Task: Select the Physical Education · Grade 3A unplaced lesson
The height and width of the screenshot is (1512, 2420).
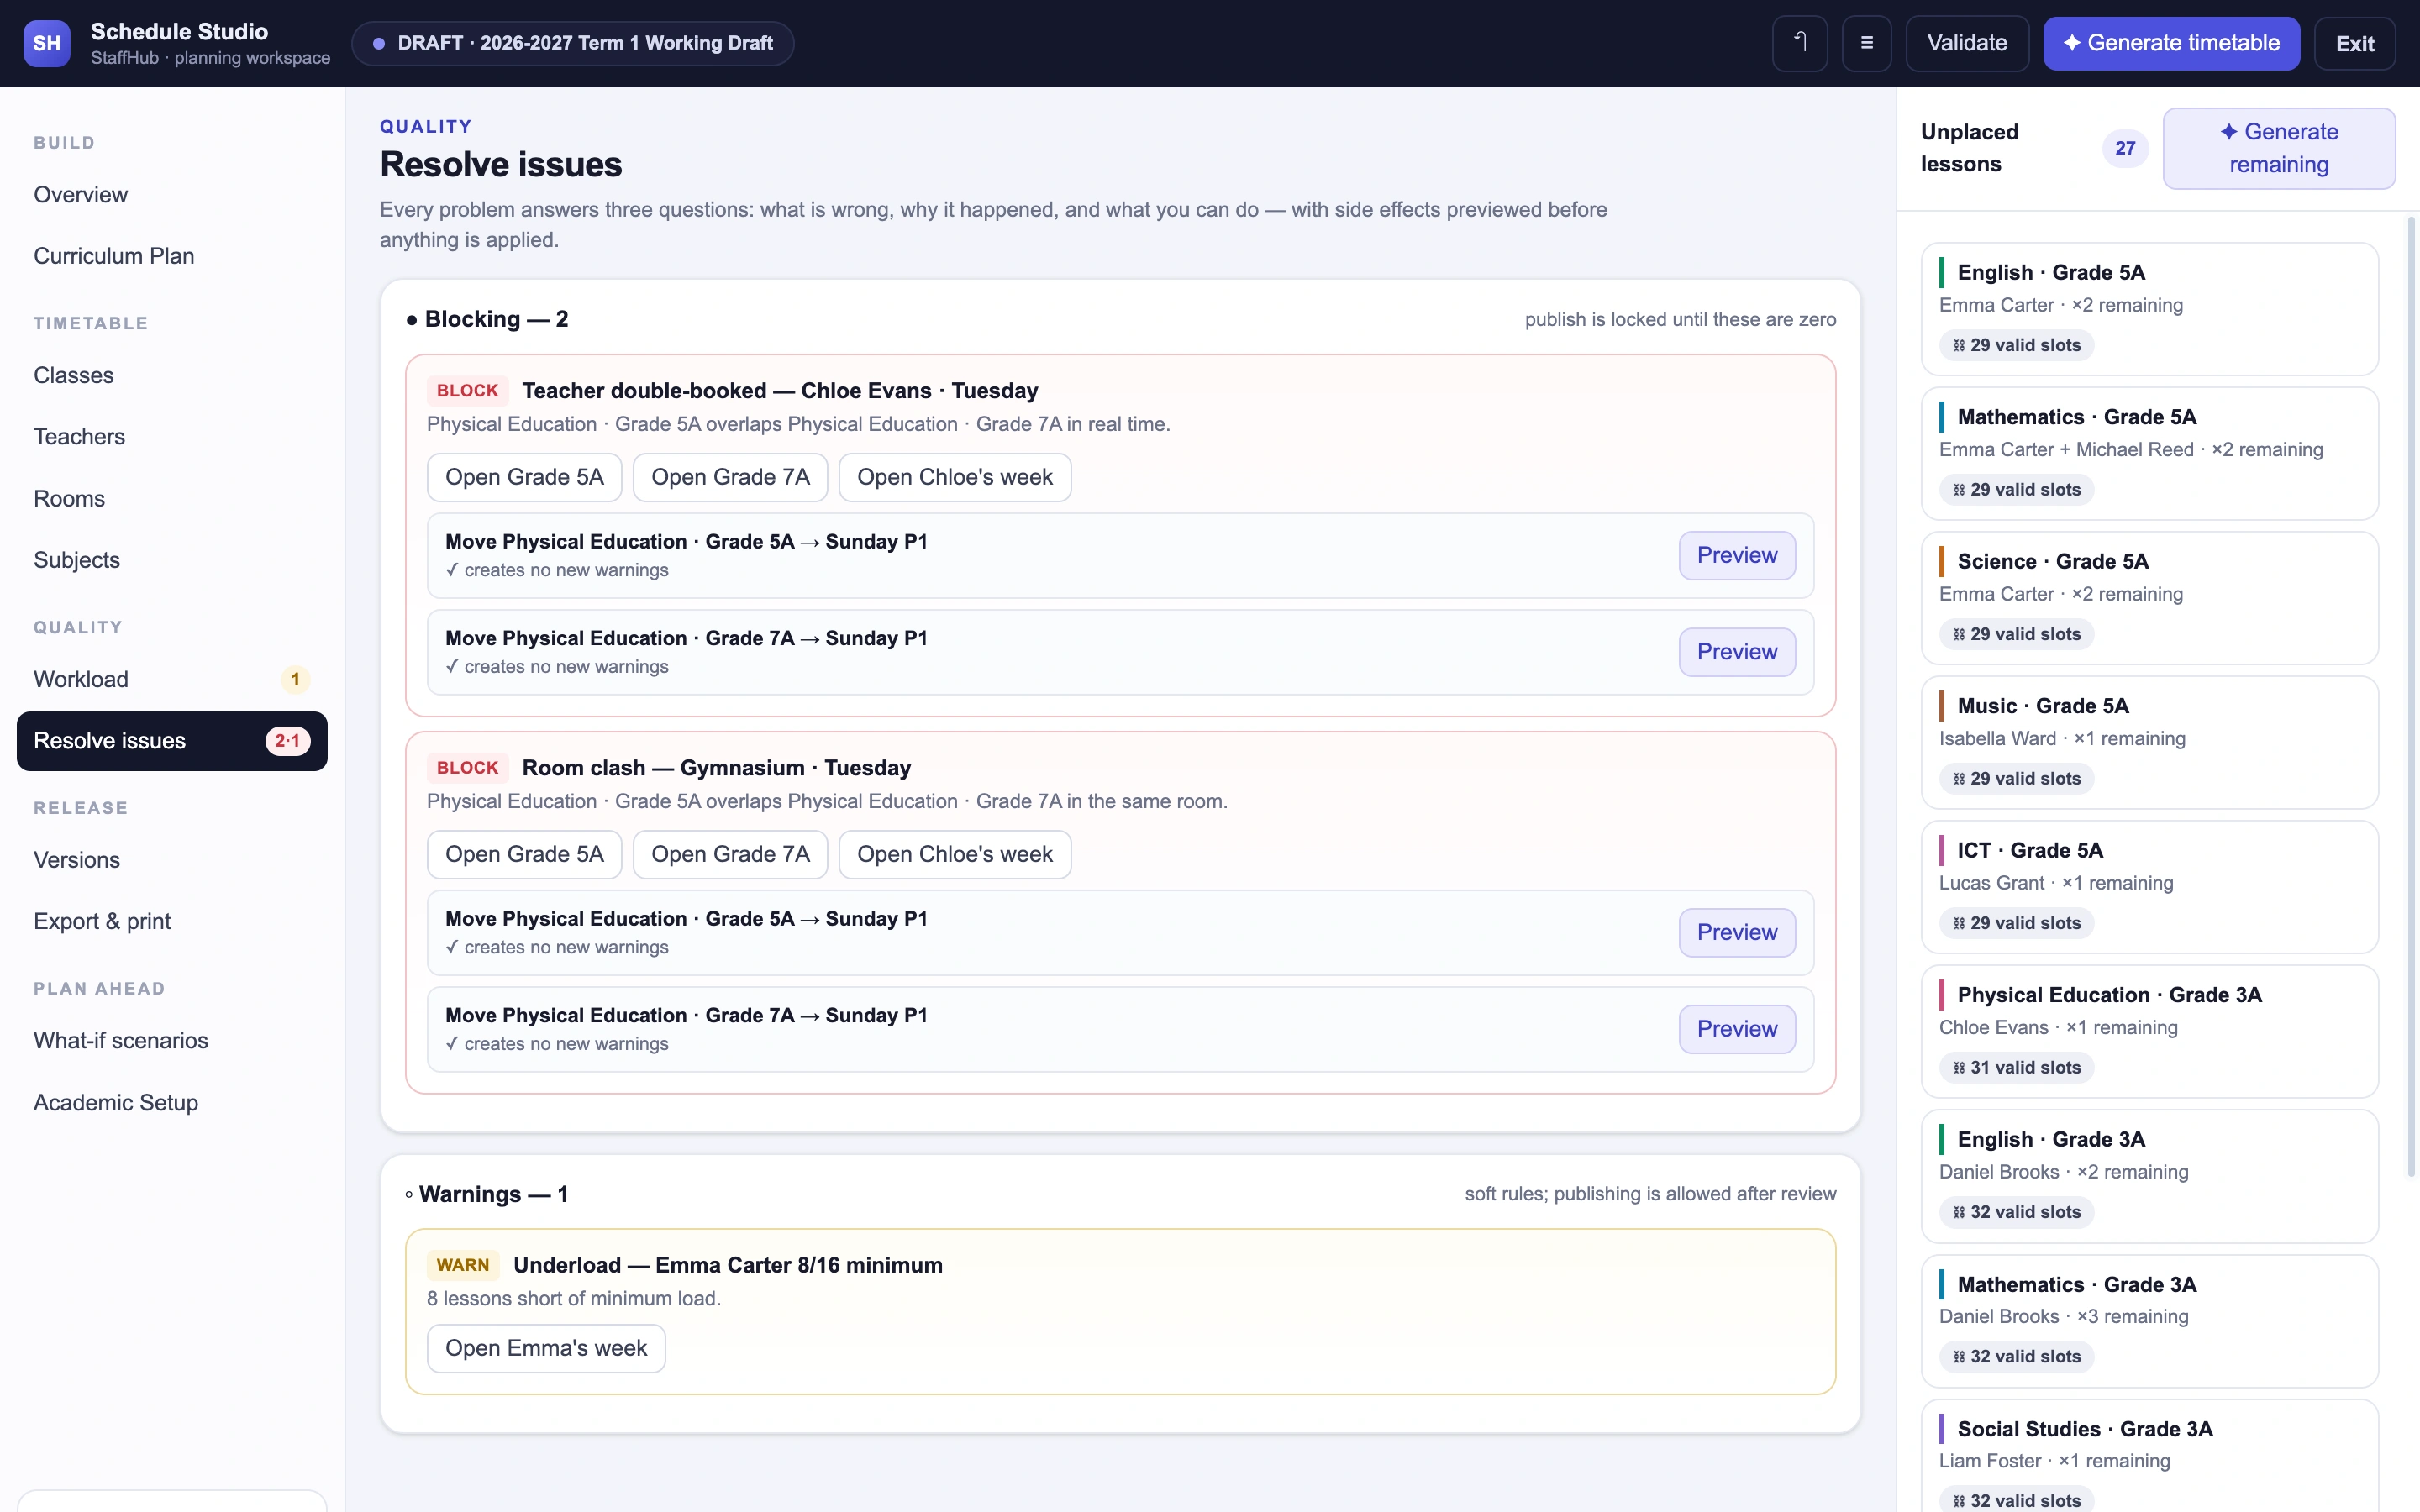Action: pyautogui.click(x=2149, y=1031)
